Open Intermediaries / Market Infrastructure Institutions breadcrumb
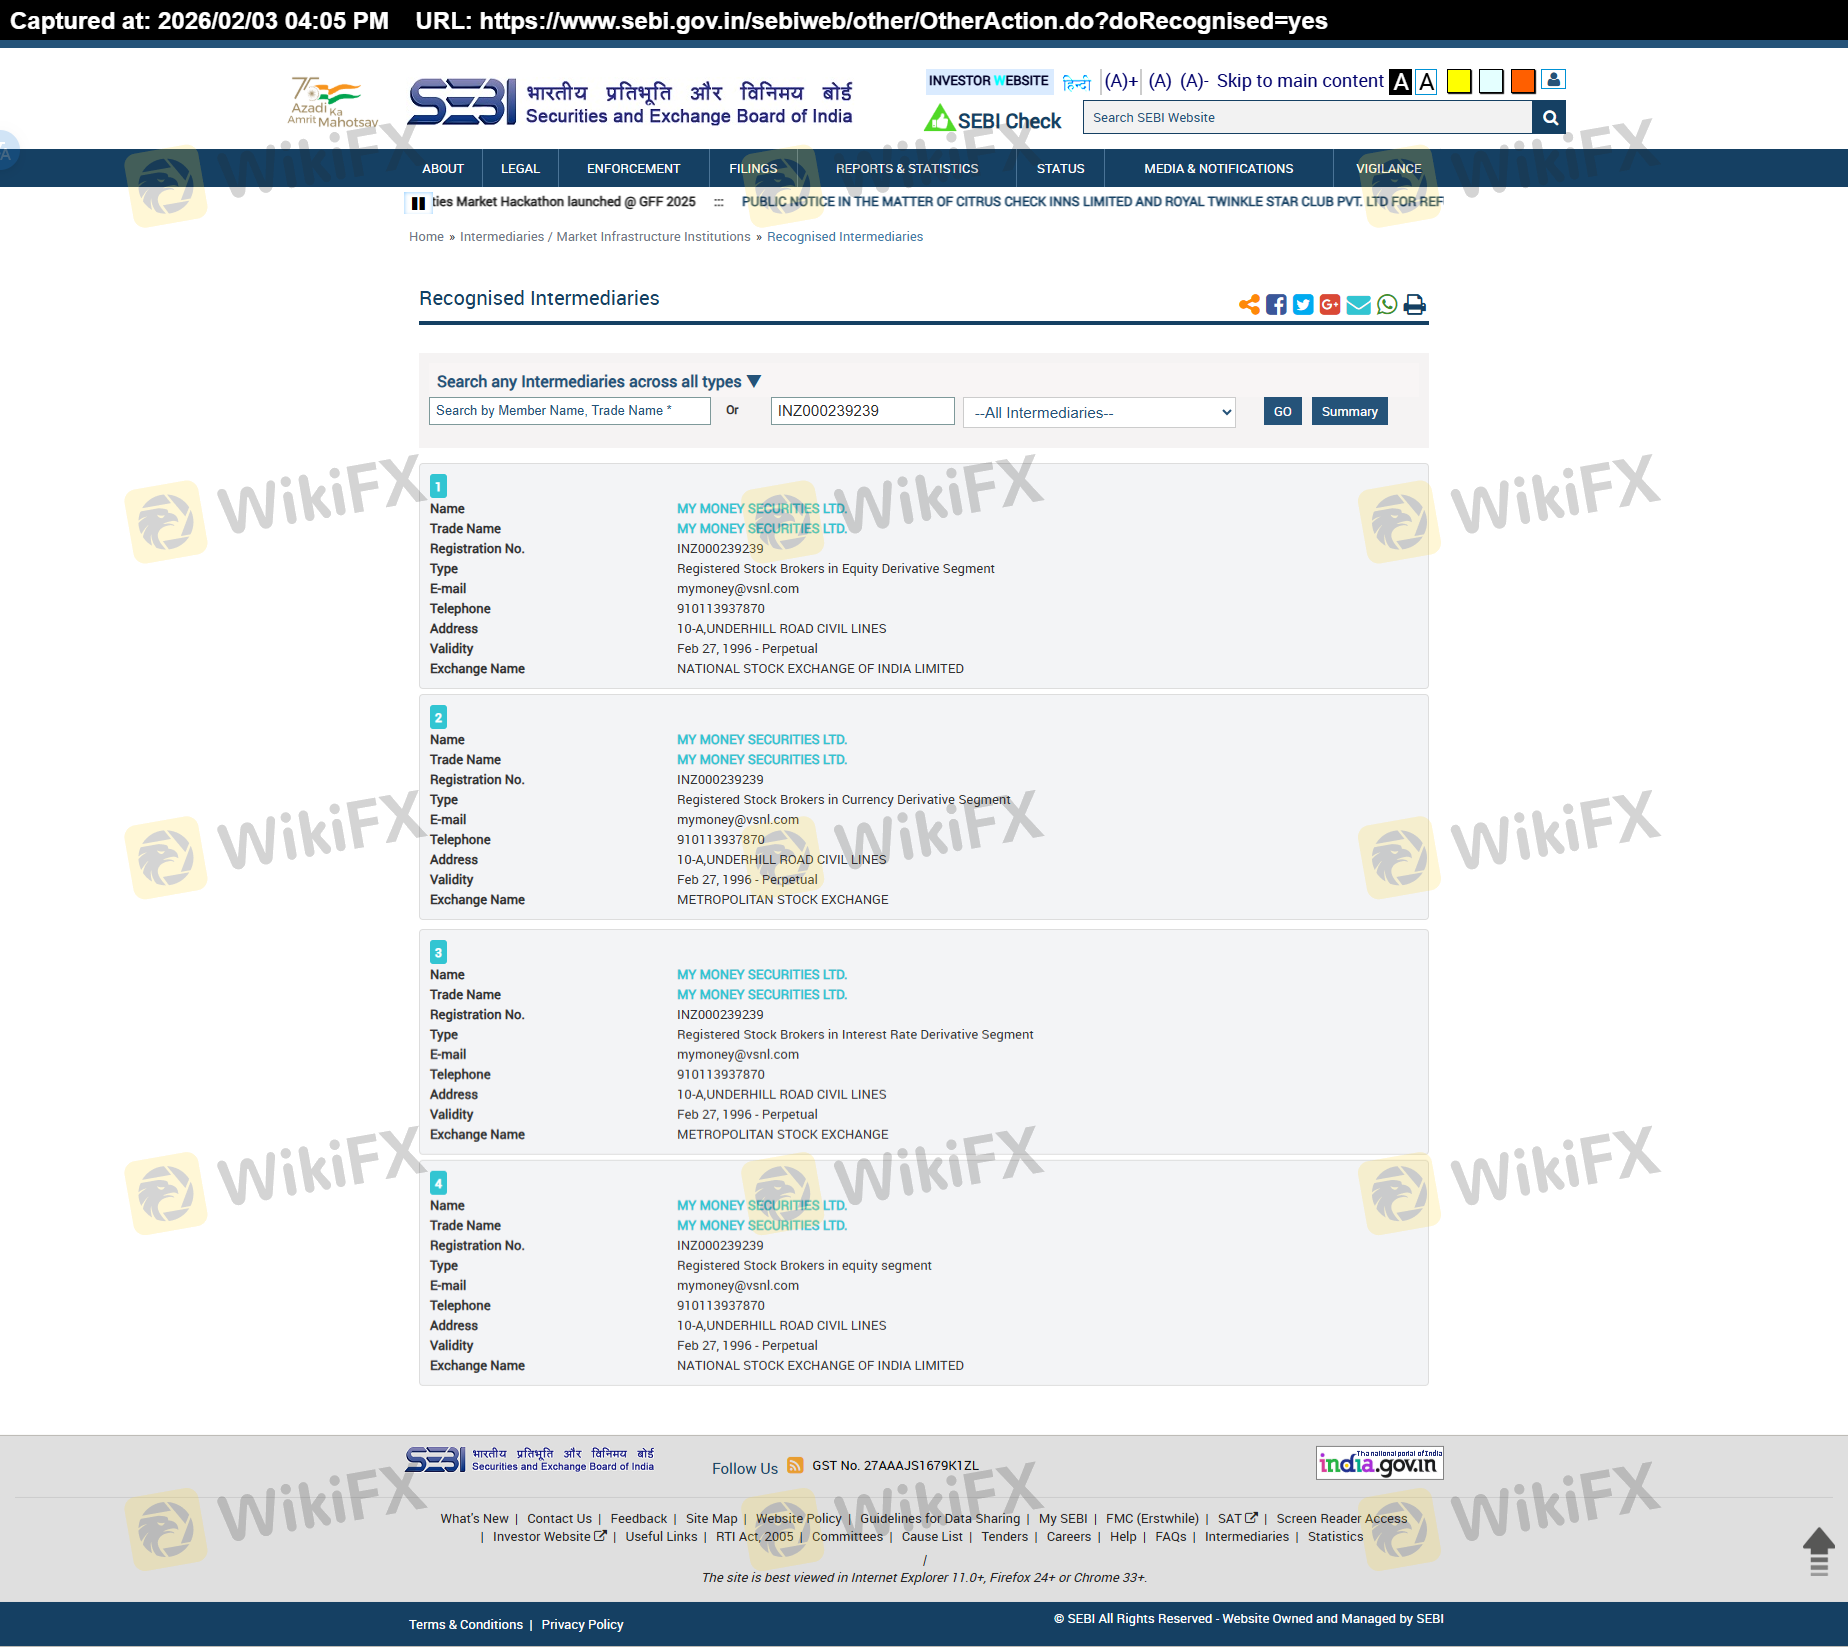The height and width of the screenshot is (1647, 1848). click(x=605, y=237)
